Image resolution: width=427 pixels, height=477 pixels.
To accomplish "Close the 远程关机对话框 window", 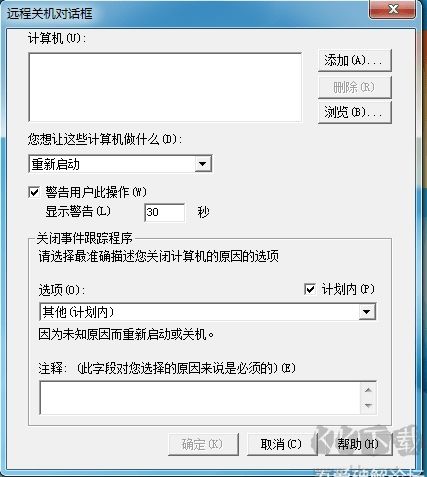I will click(x=393, y=9).
